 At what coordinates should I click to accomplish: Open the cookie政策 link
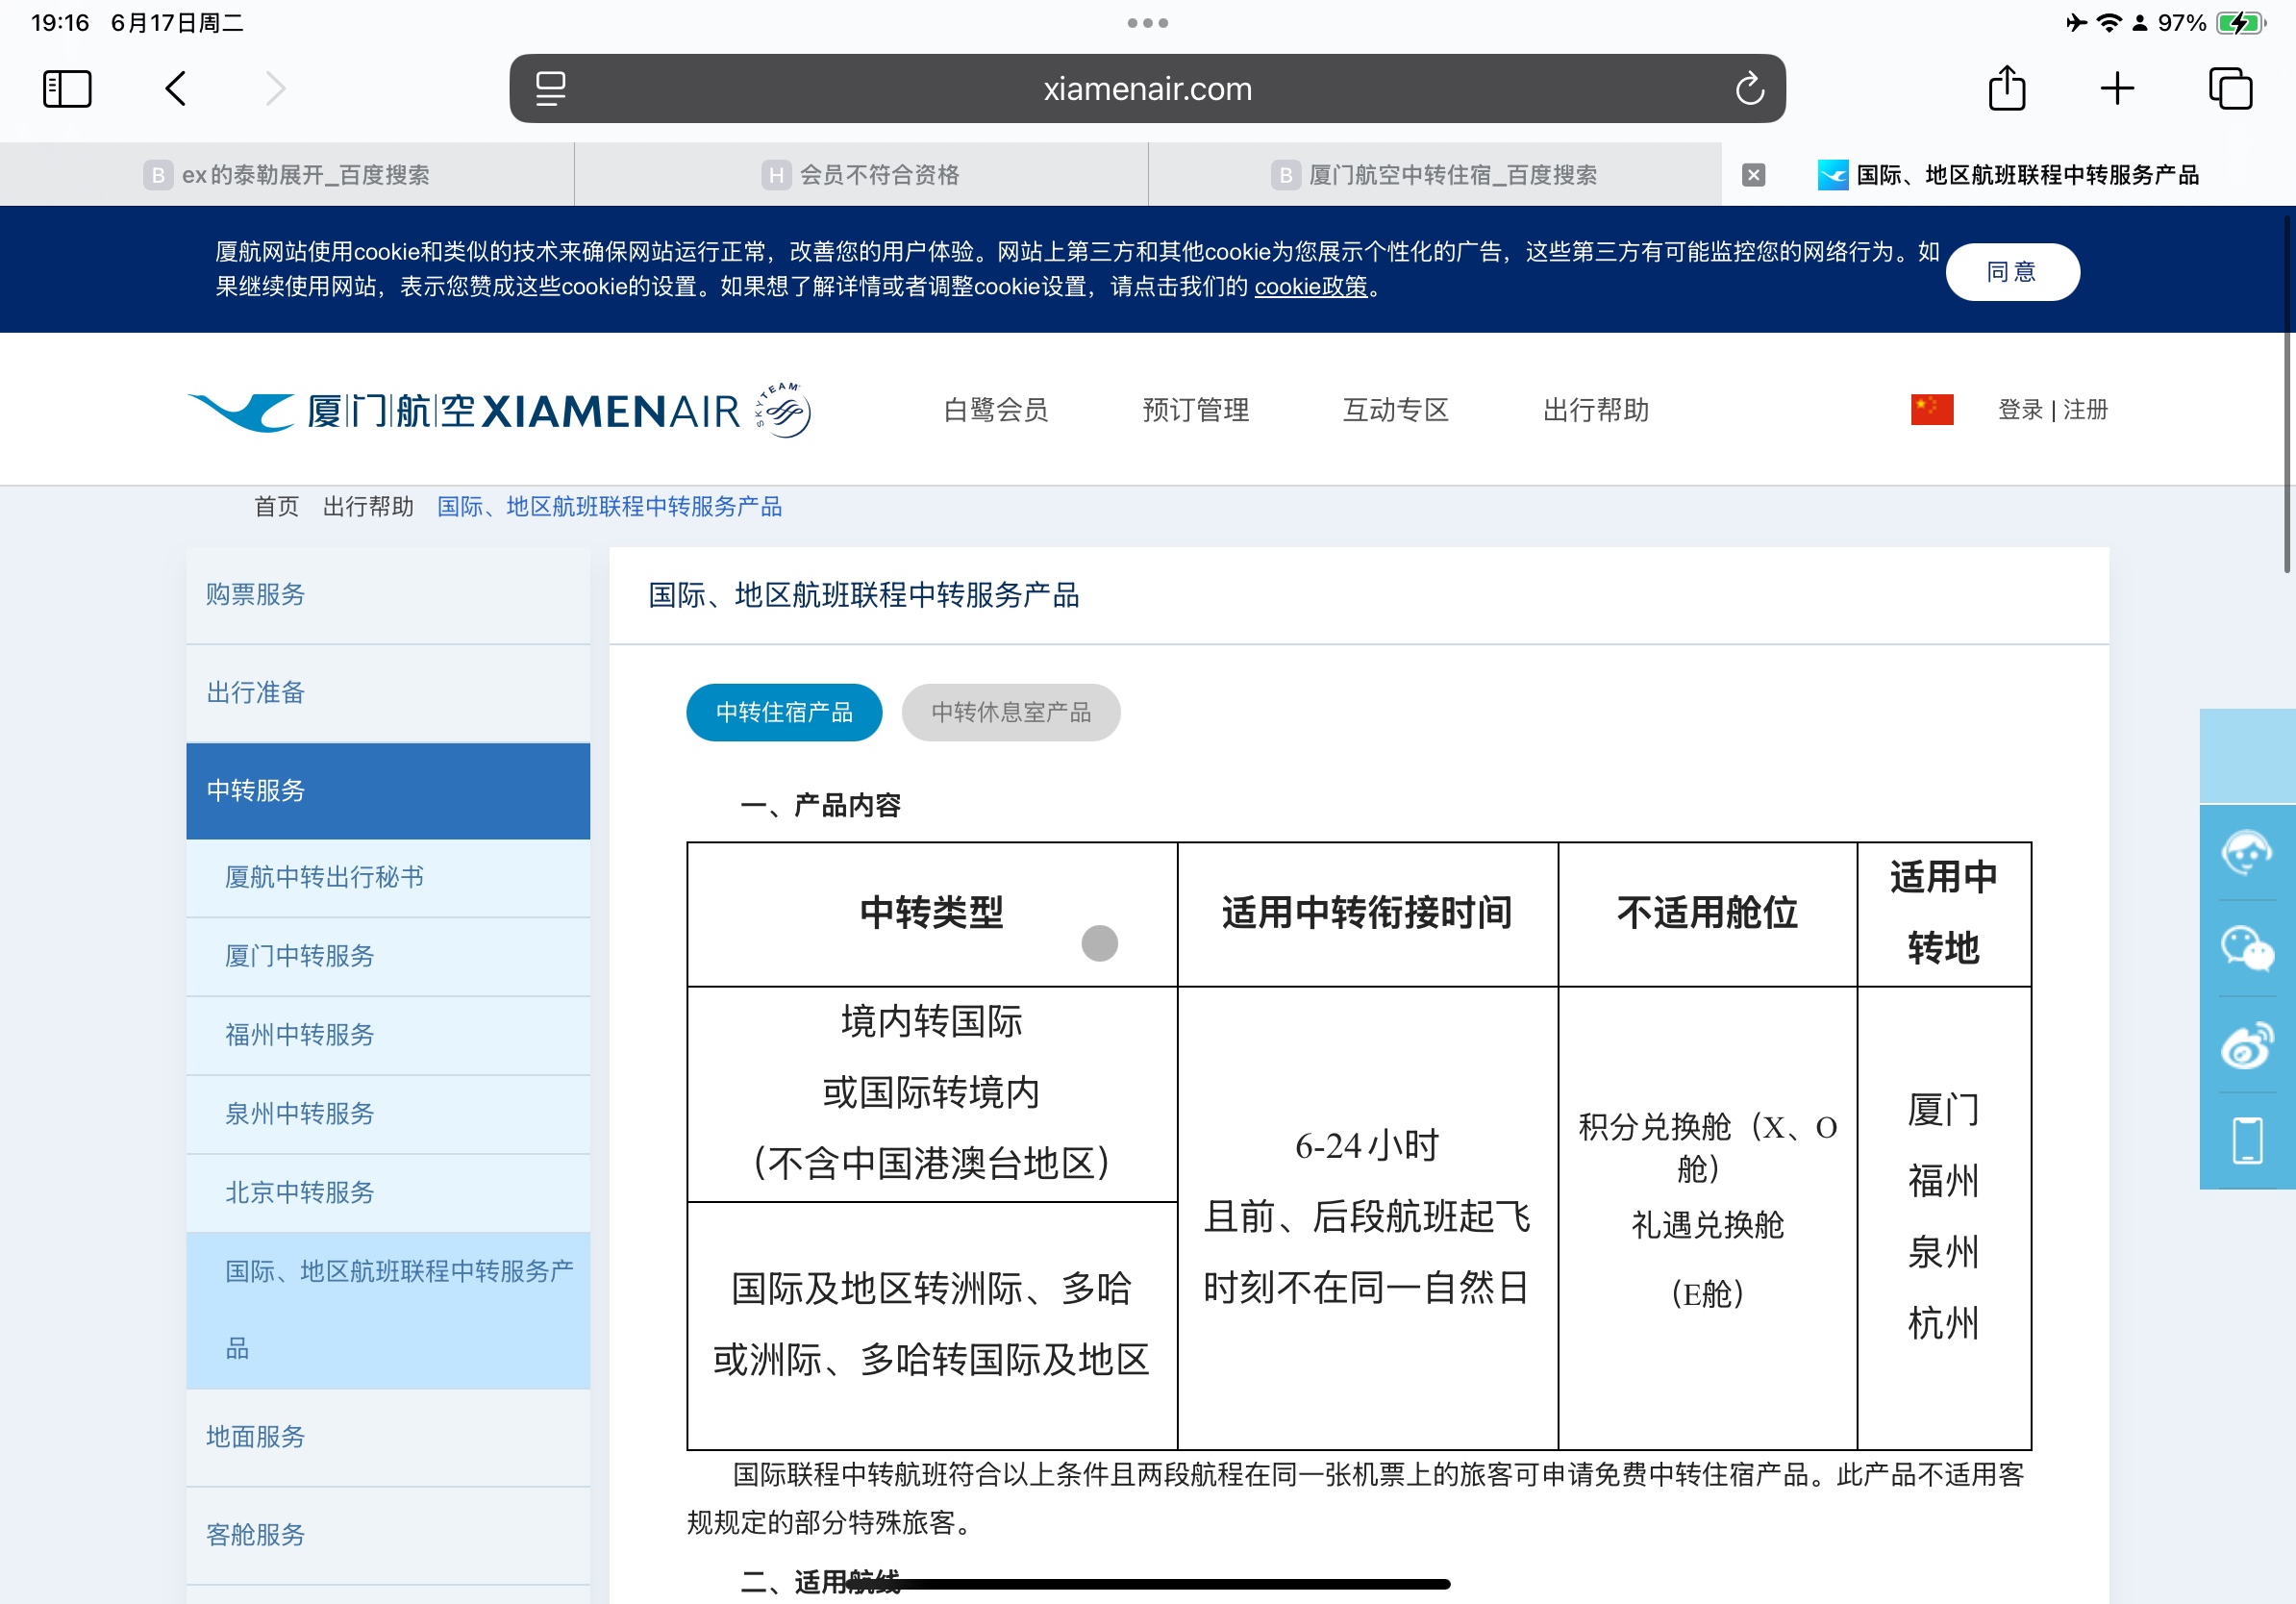[1310, 287]
